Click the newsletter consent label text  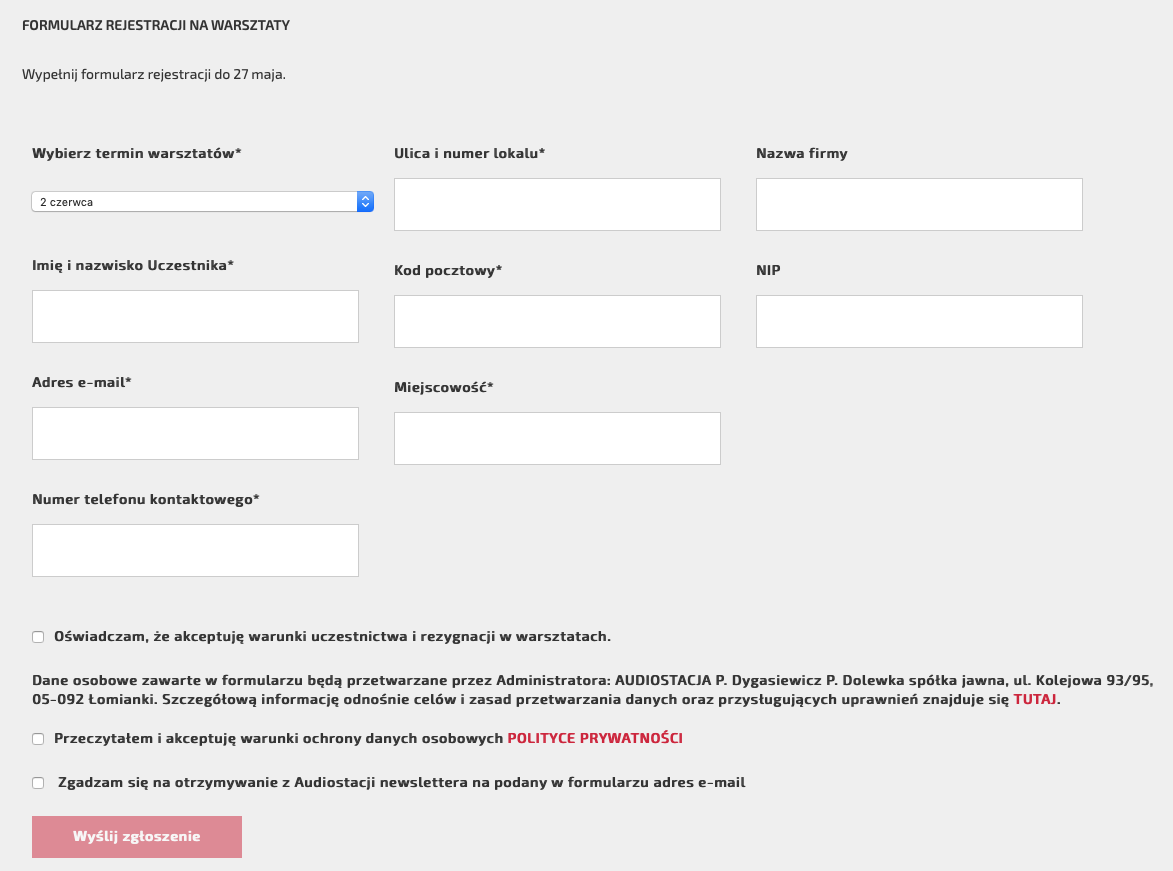click(402, 783)
